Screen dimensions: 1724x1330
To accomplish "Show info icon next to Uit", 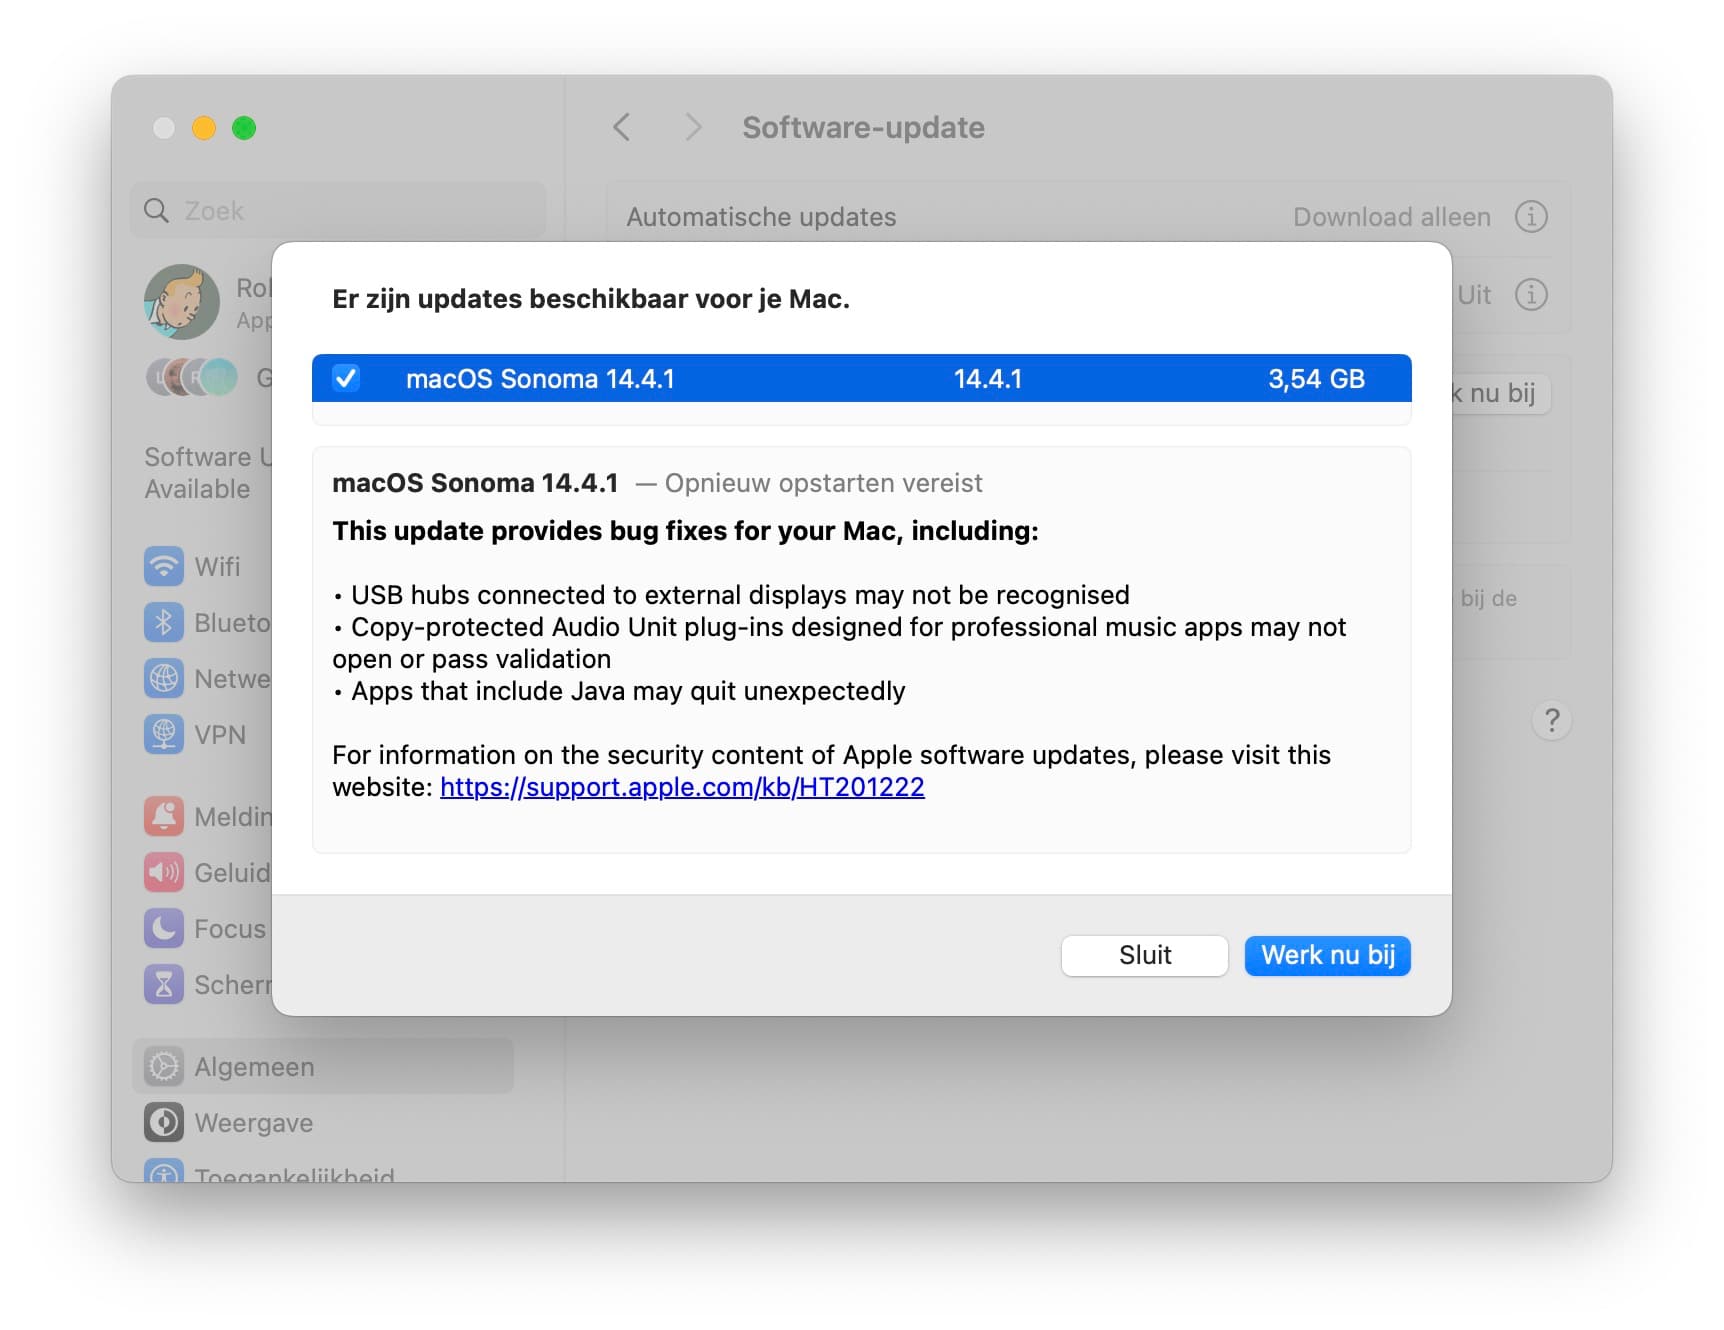I will pyautogui.click(x=1531, y=294).
